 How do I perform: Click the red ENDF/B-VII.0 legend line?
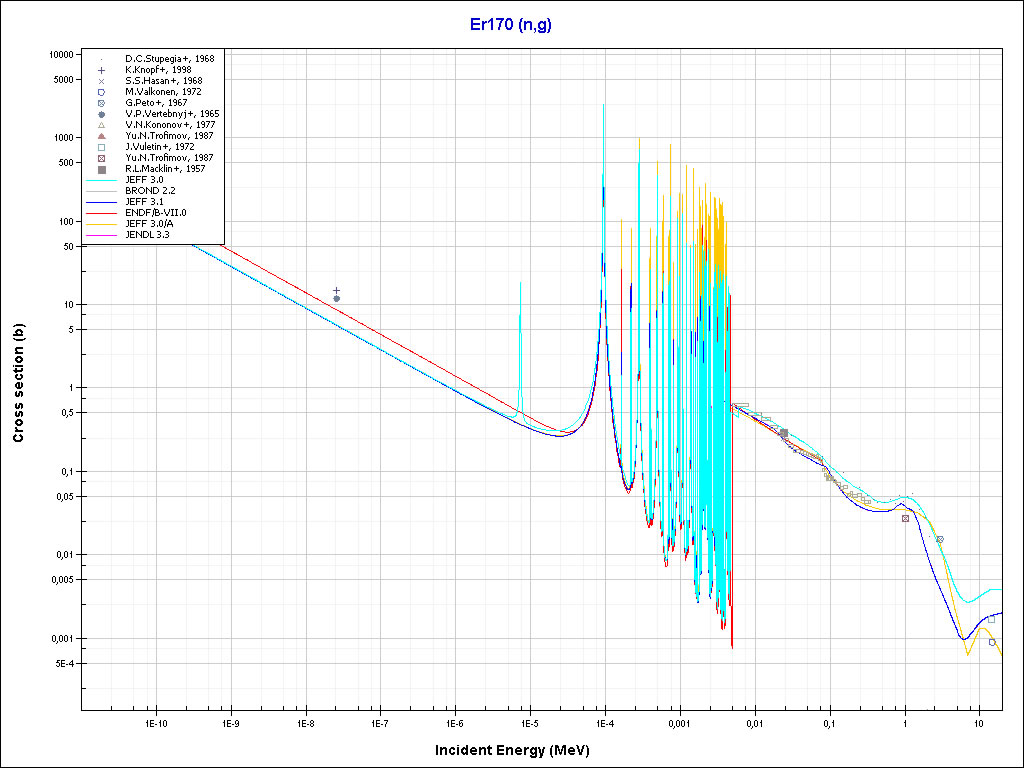pyautogui.click(x=102, y=212)
